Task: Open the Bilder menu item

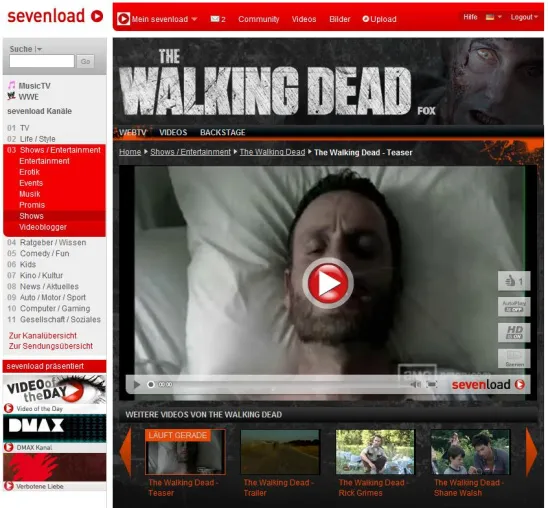Action: click(339, 19)
